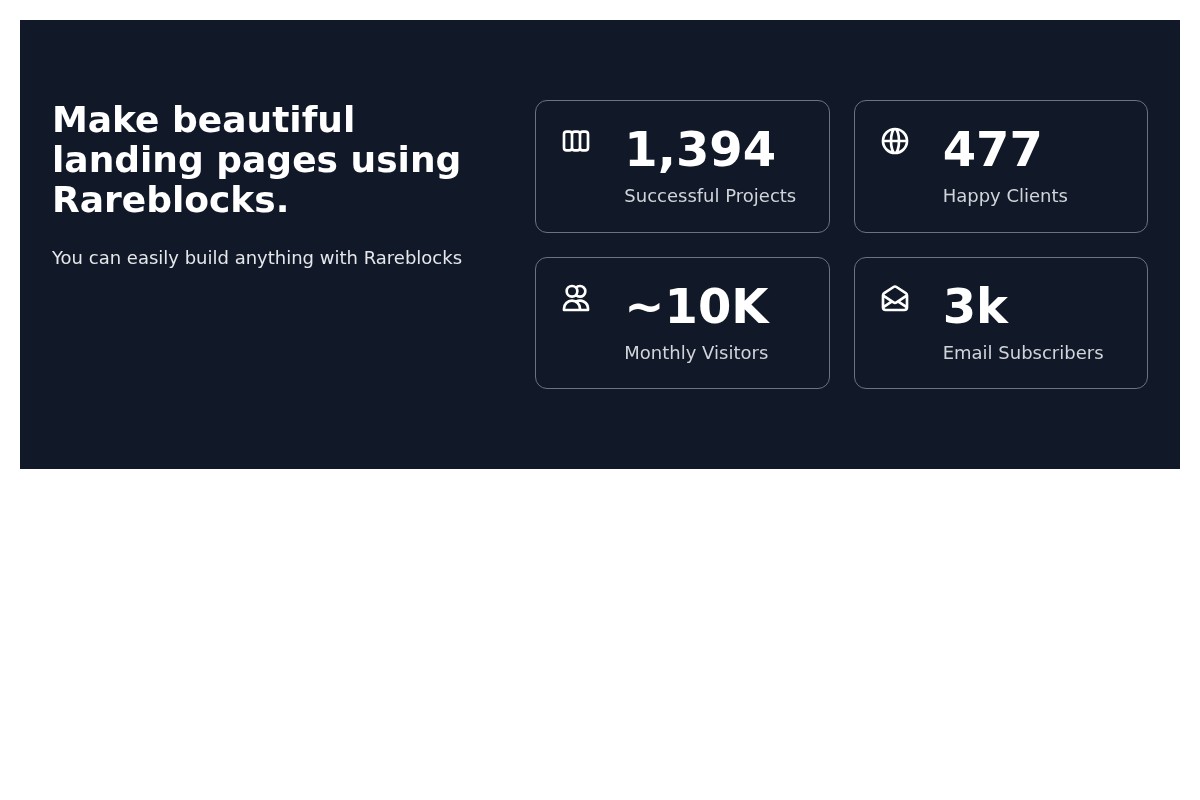The height and width of the screenshot is (800, 1200).
Task: Click the 1,394 statistic number
Action: (699, 150)
